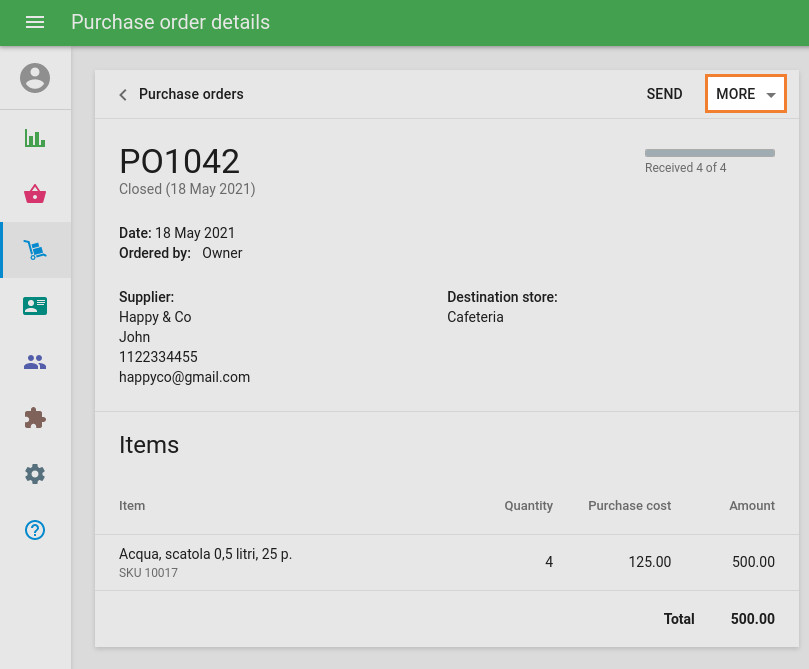
Task: Open the navigation drawer hamburger icon
Action: (x=35, y=22)
